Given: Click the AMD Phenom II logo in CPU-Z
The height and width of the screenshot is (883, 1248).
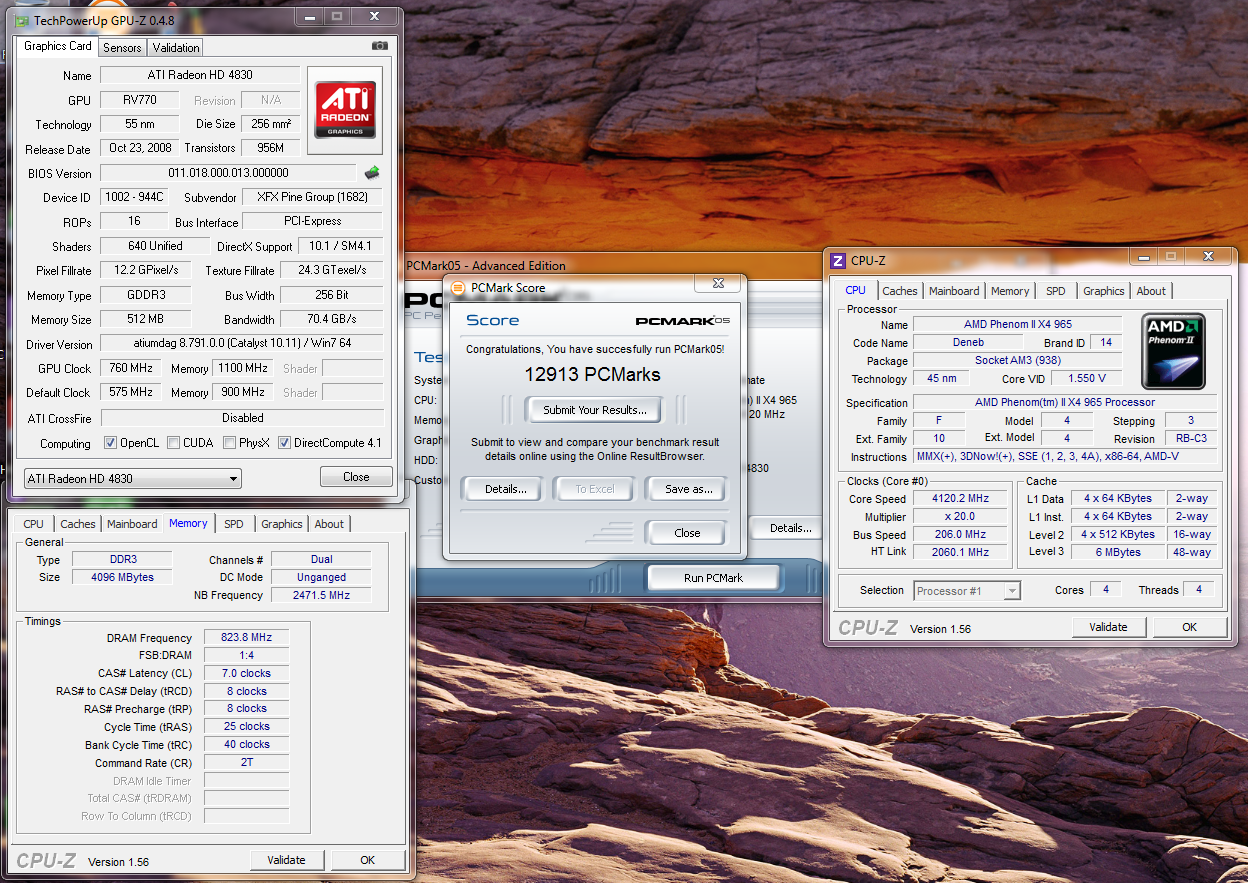Looking at the screenshot, I should point(1174,351).
